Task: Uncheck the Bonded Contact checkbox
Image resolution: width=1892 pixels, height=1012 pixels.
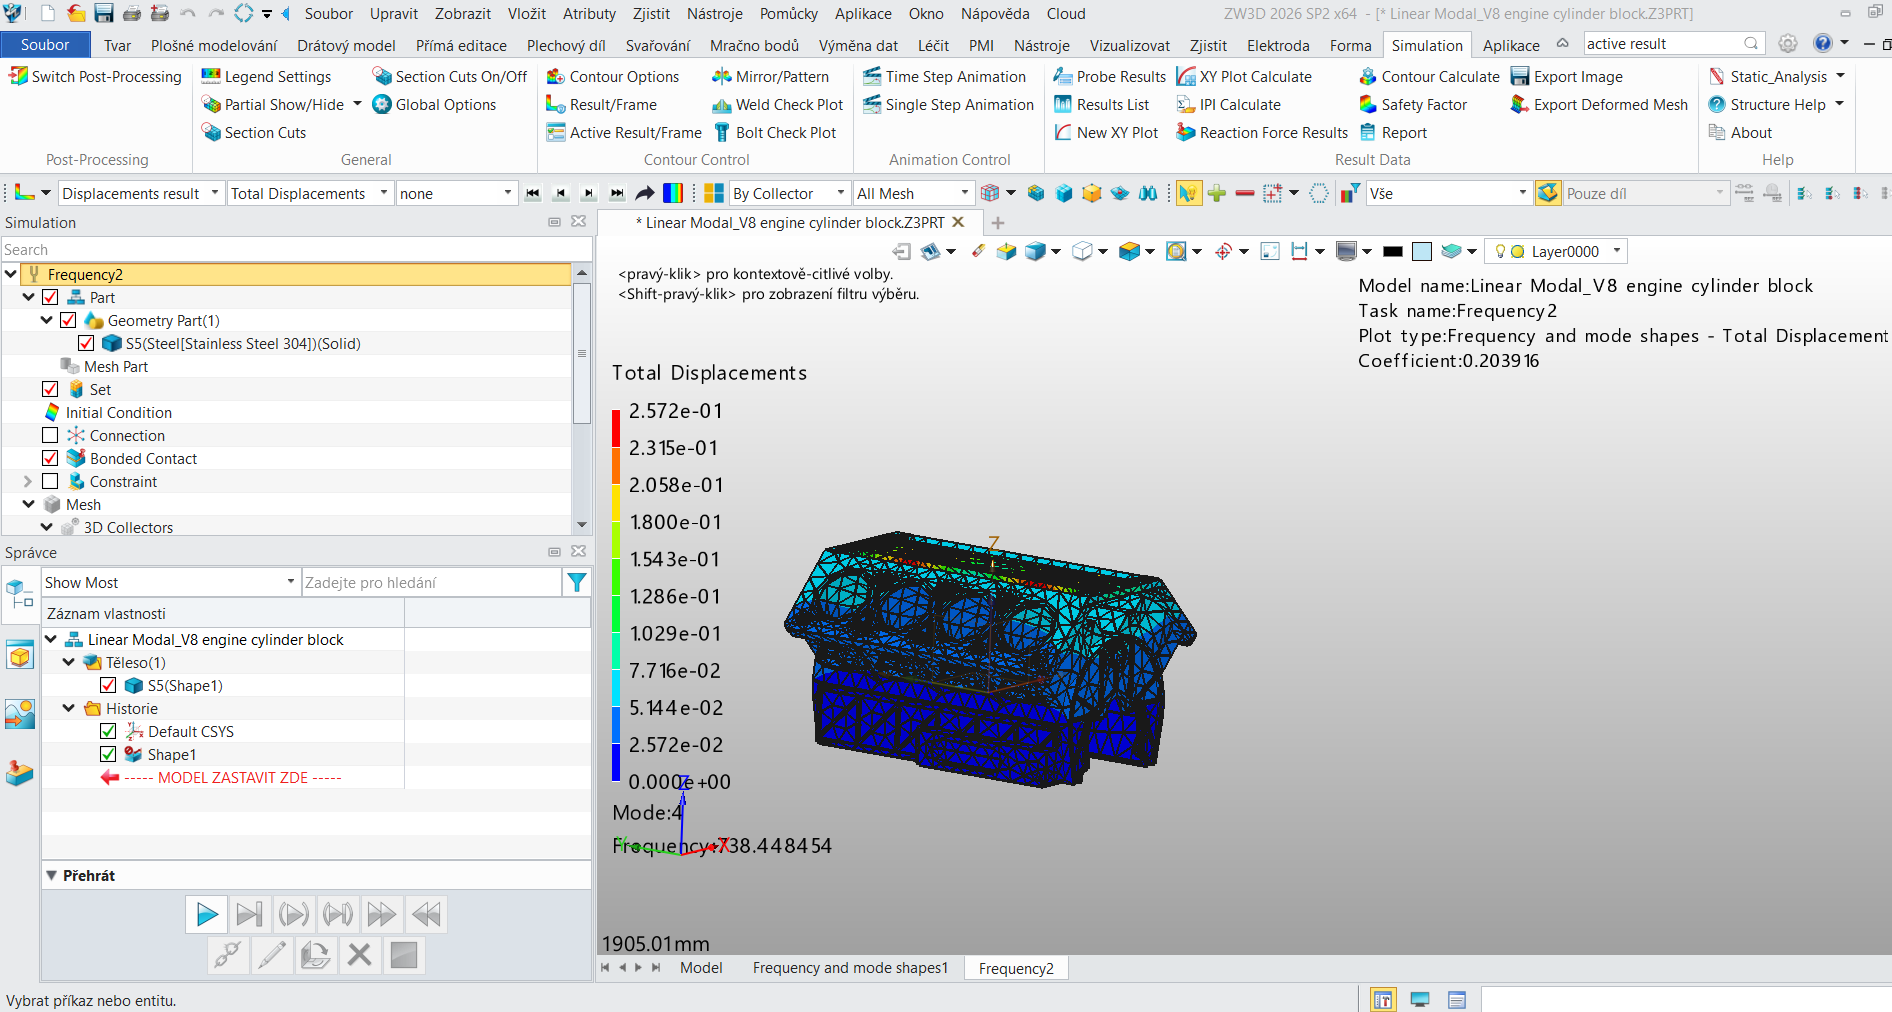Action: pyautogui.click(x=50, y=458)
